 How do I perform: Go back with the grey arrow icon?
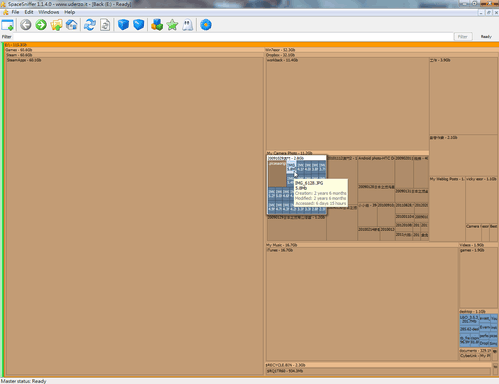tap(26, 25)
